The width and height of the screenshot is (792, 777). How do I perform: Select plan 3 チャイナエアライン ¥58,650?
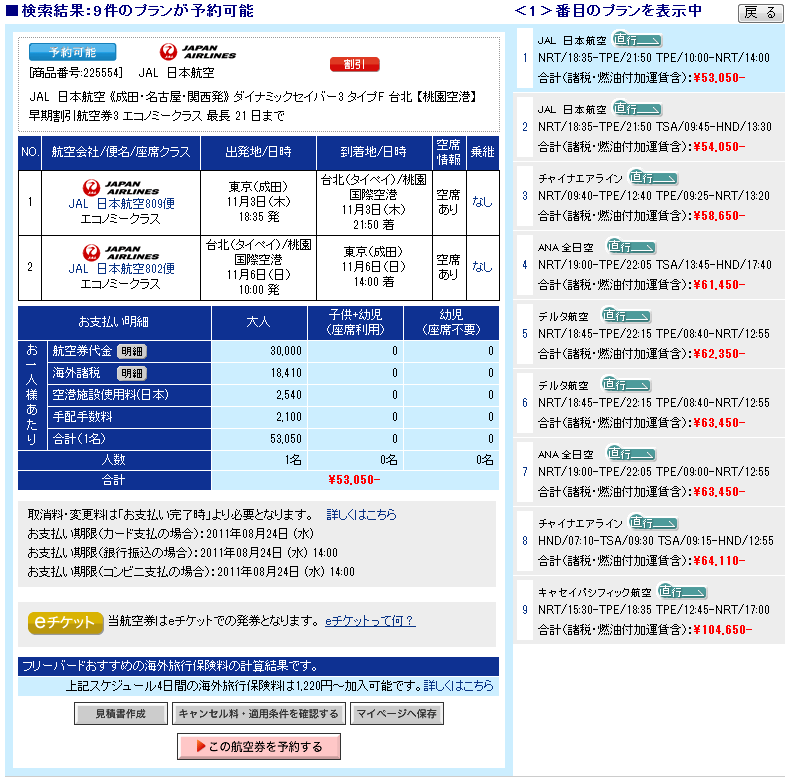pos(649,197)
